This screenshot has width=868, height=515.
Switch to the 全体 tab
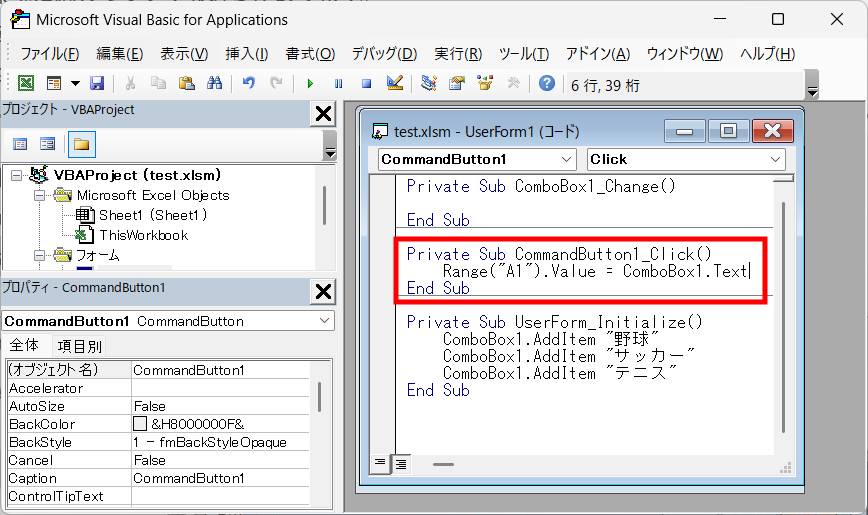click(x=24, y=346)
